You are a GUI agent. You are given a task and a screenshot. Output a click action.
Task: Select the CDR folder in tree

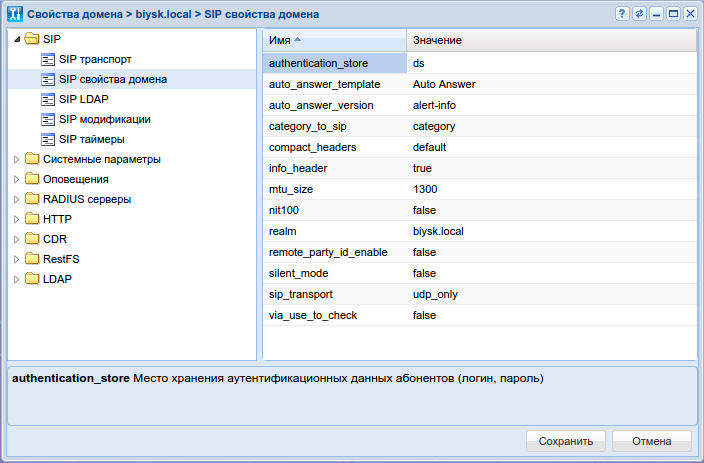point(54,239)
